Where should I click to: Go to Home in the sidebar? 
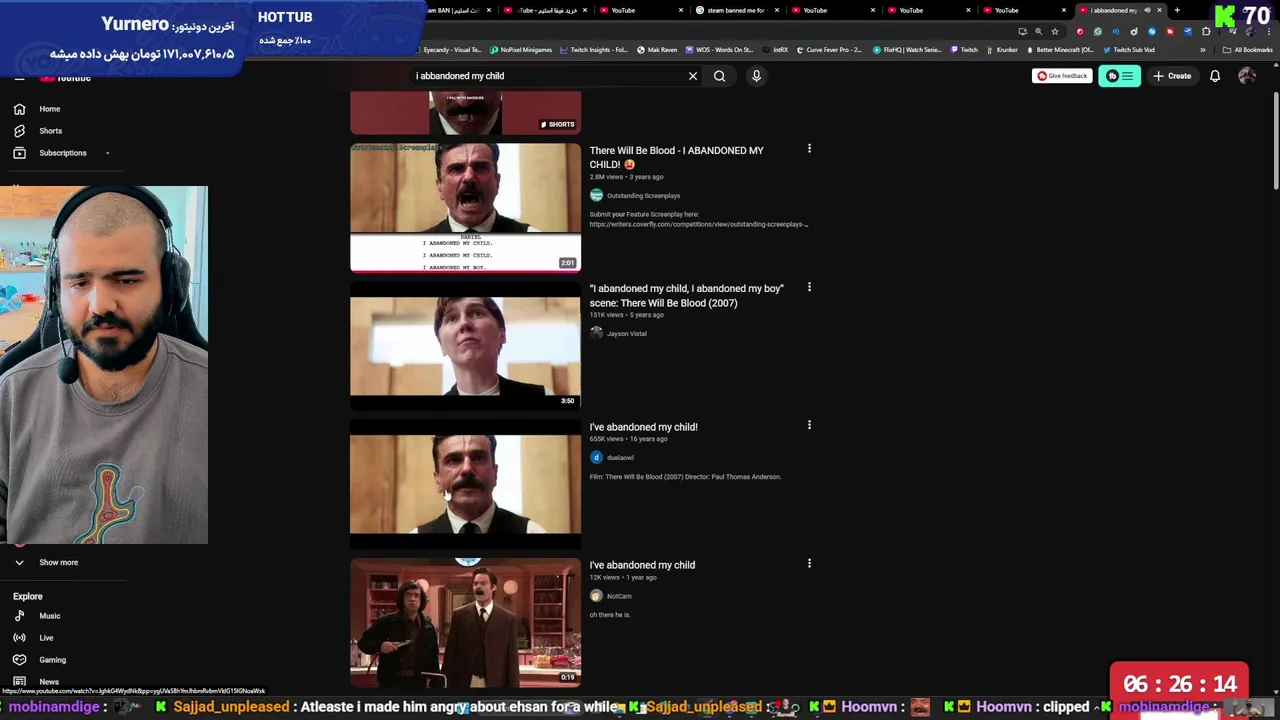[x=49, y=109]
